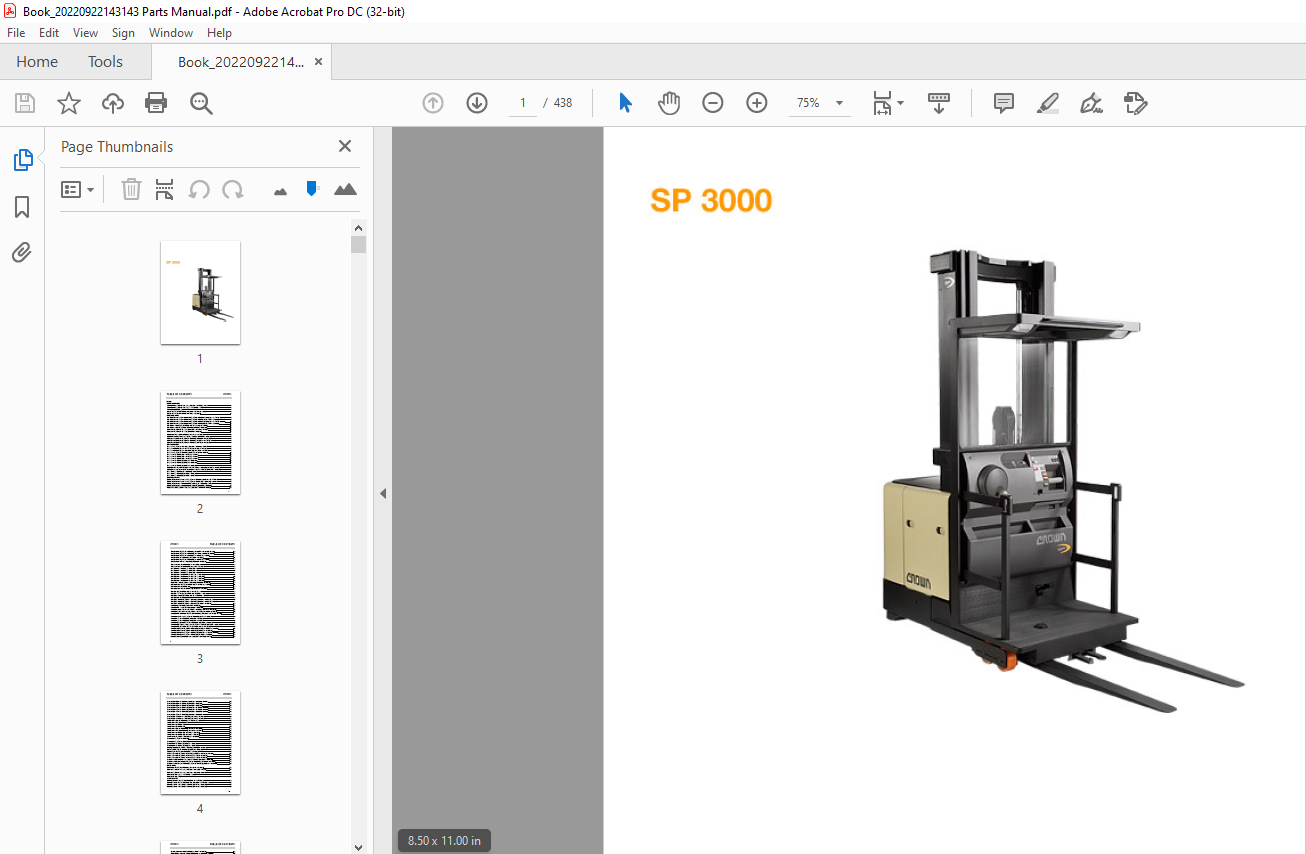Click the thumbnails scrollbar down arrow

coord(358,846)
